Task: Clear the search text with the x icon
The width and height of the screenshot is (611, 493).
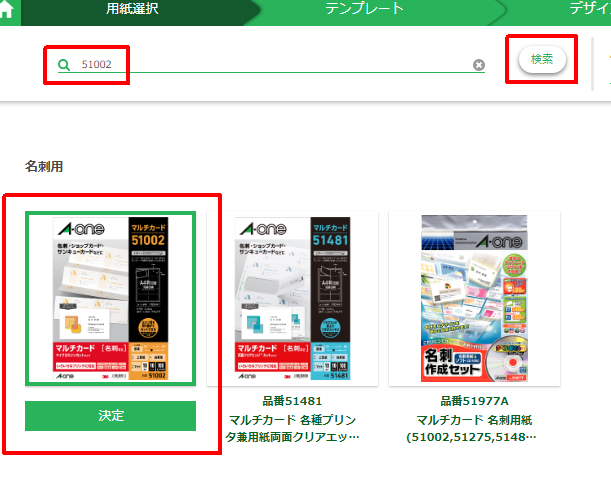Action: click(479, 65)
